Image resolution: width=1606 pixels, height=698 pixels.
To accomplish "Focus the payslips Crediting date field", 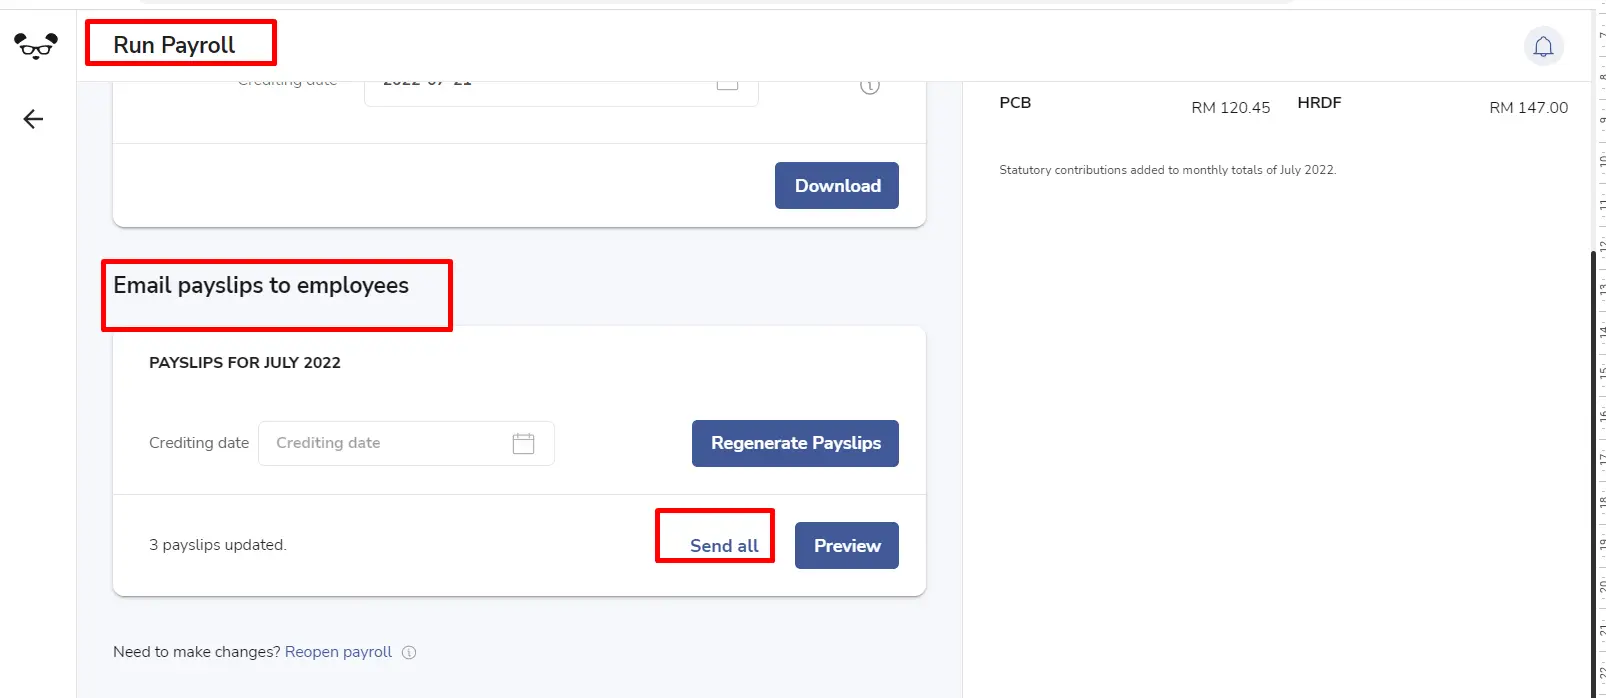I will point(406,443).
